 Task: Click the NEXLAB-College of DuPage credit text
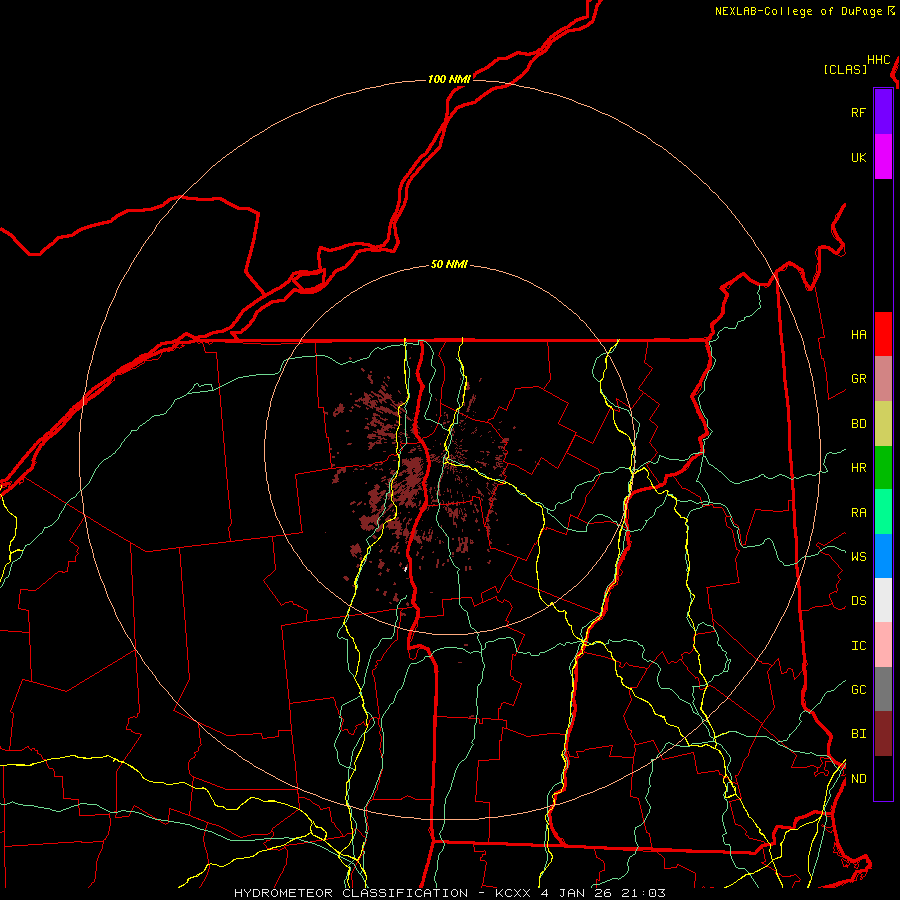(798, 11)
